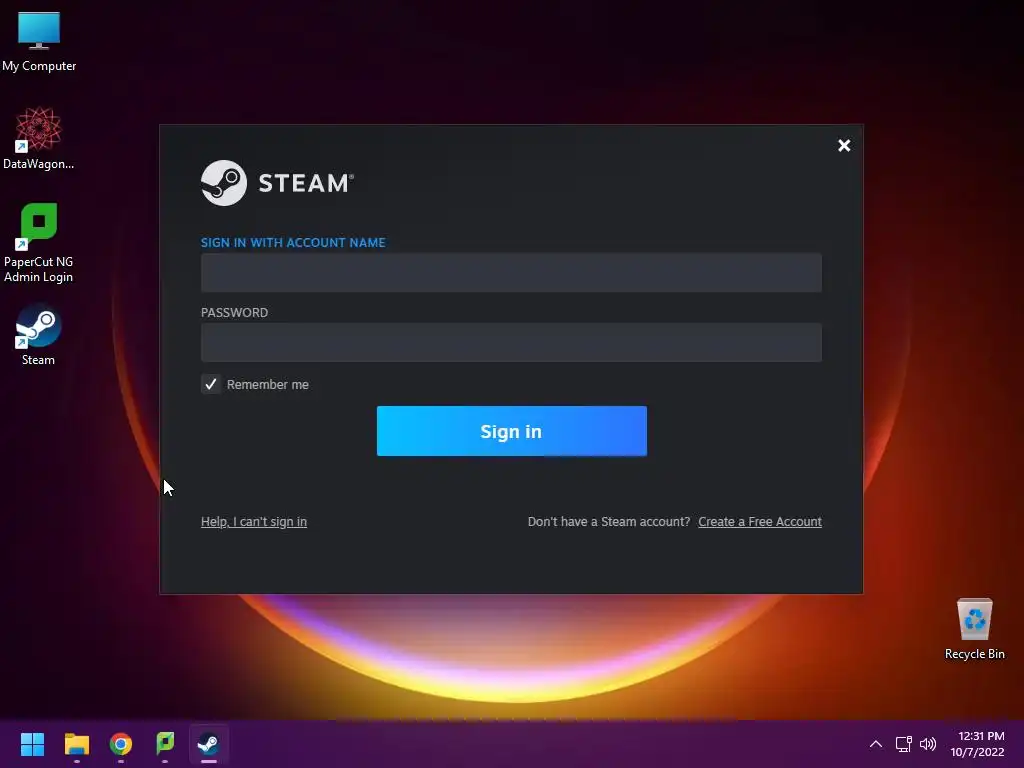Open PaperCut NG Admin Login shortcut
The height and width of the screenshot is (768, 1024).
(39, 243)
